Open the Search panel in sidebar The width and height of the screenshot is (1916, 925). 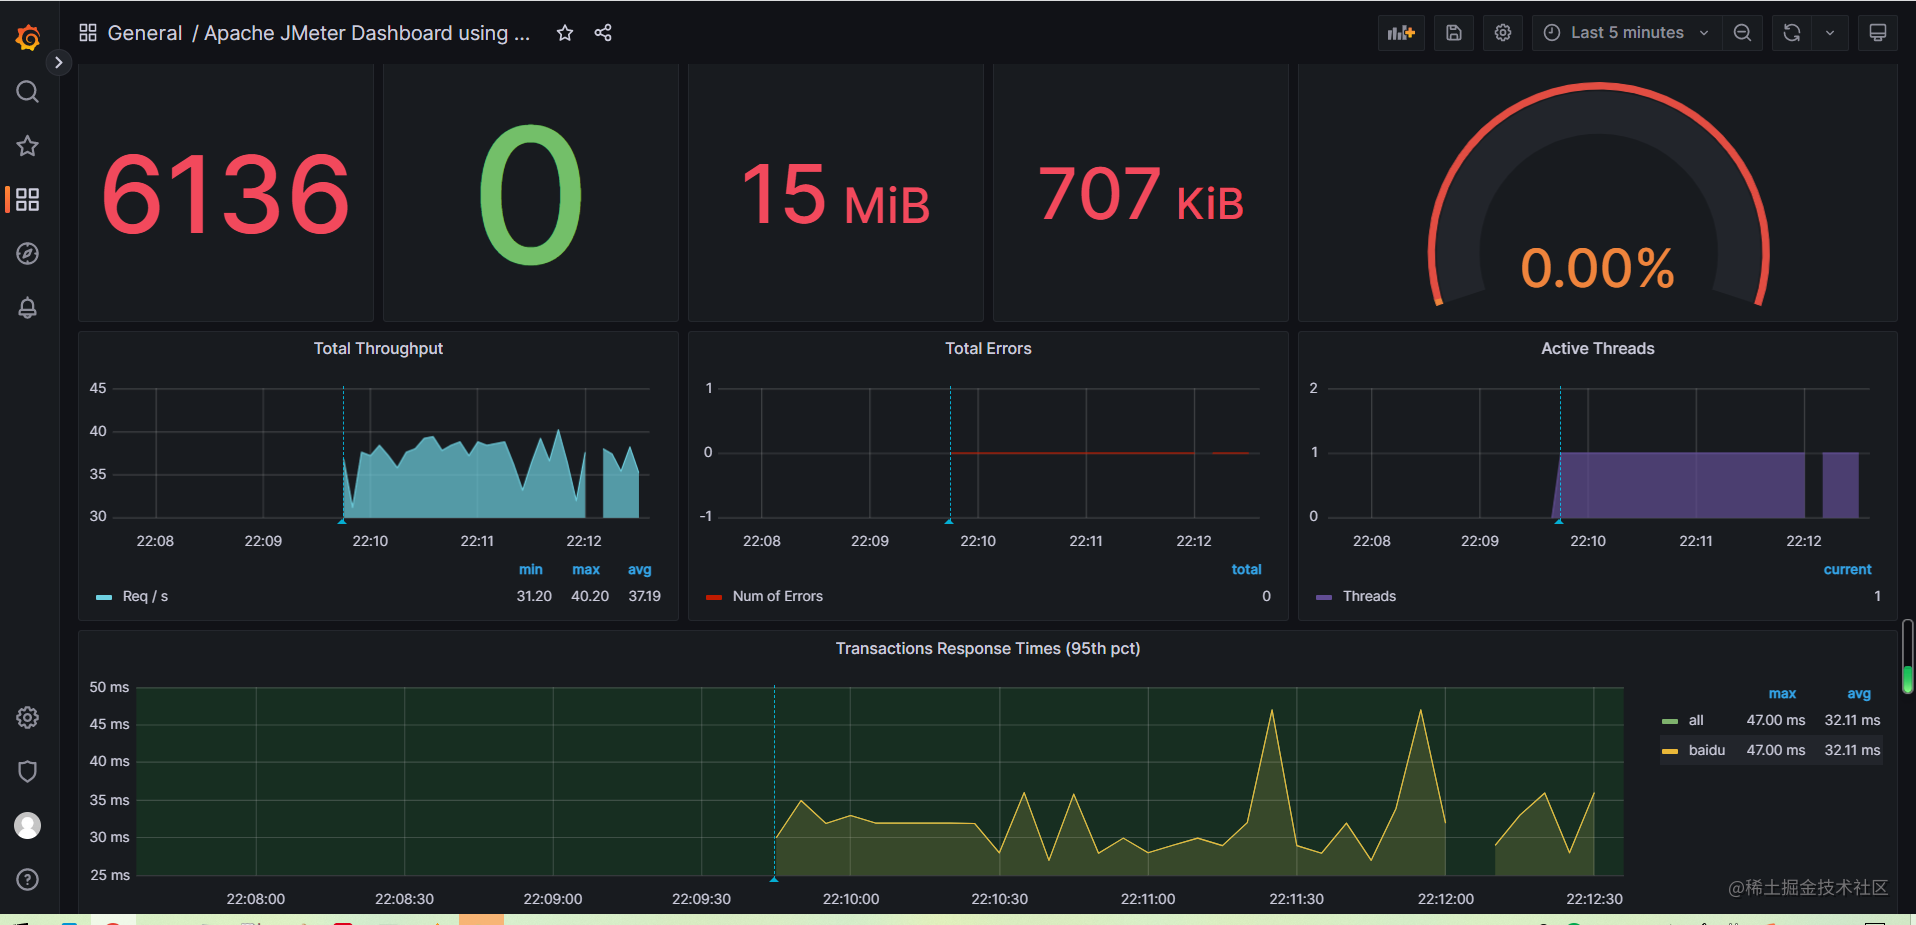pyautogui.click(x=27, y=91)
